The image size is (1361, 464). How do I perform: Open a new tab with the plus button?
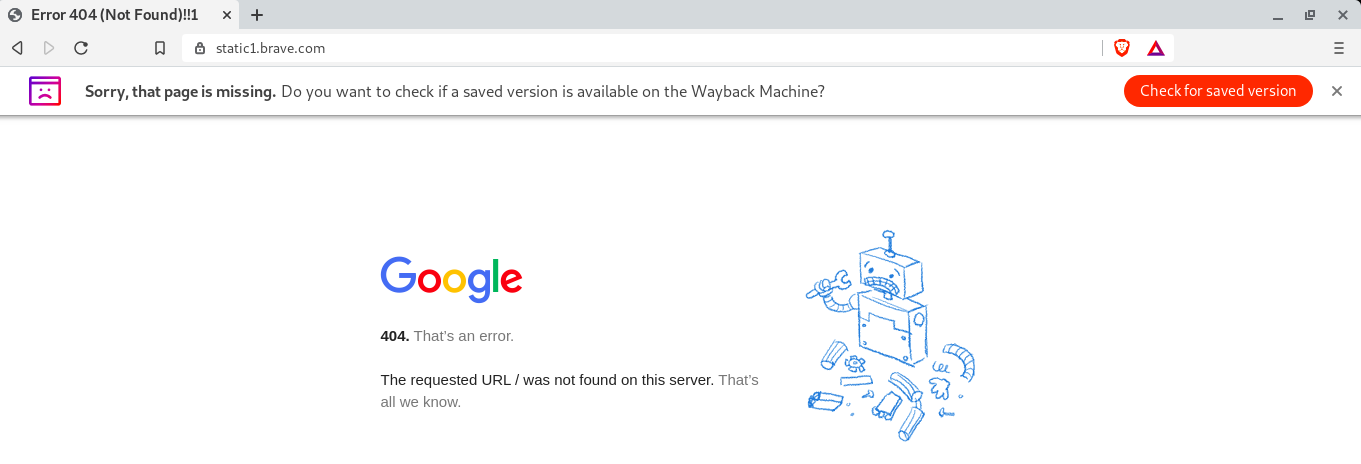[x=257, y=15]
